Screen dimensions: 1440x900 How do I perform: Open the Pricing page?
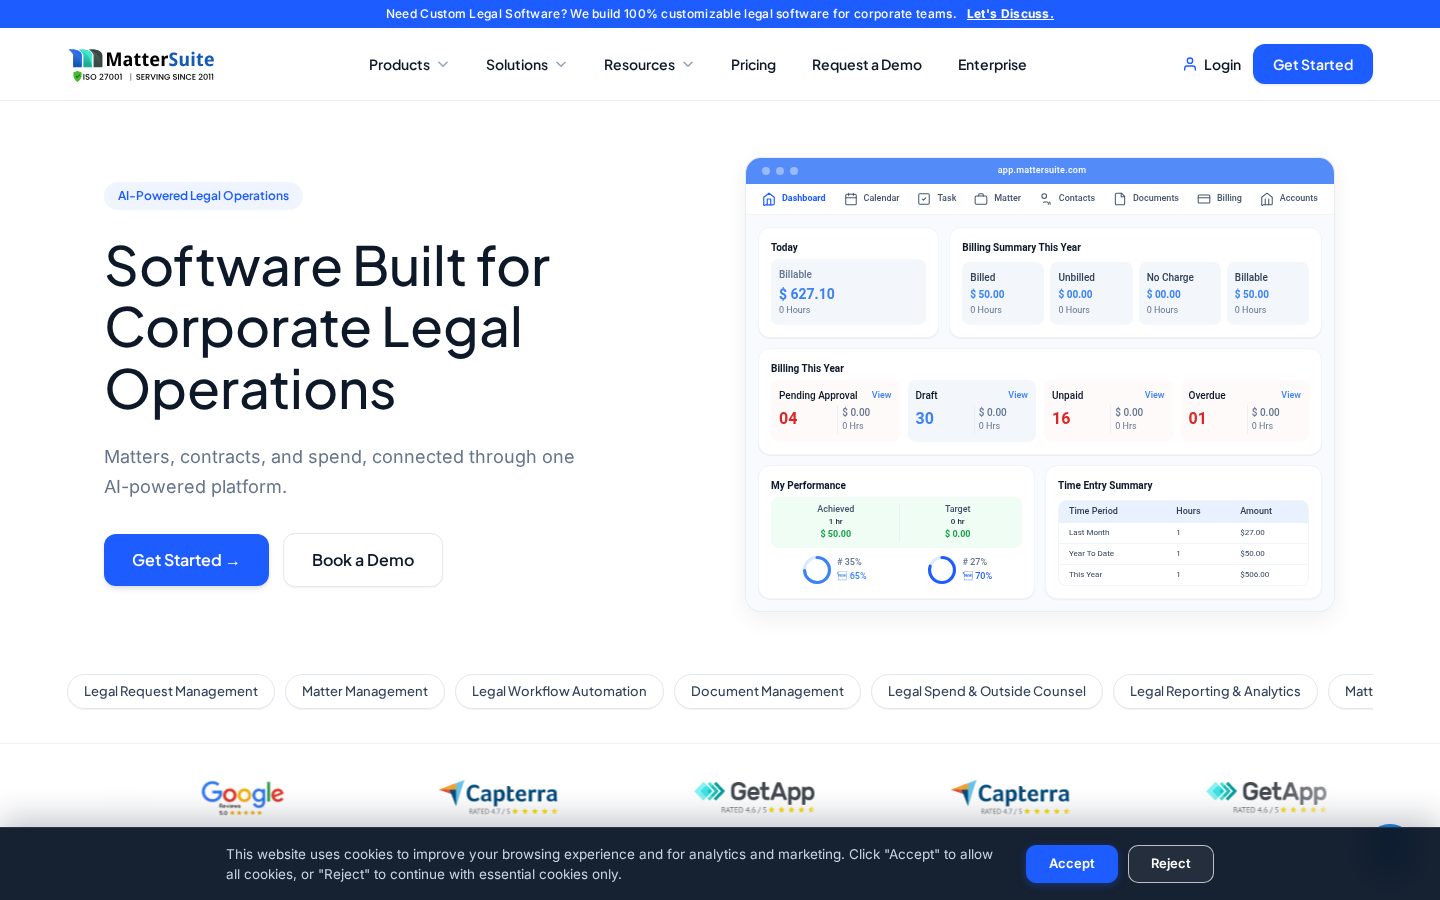[753, 65]
